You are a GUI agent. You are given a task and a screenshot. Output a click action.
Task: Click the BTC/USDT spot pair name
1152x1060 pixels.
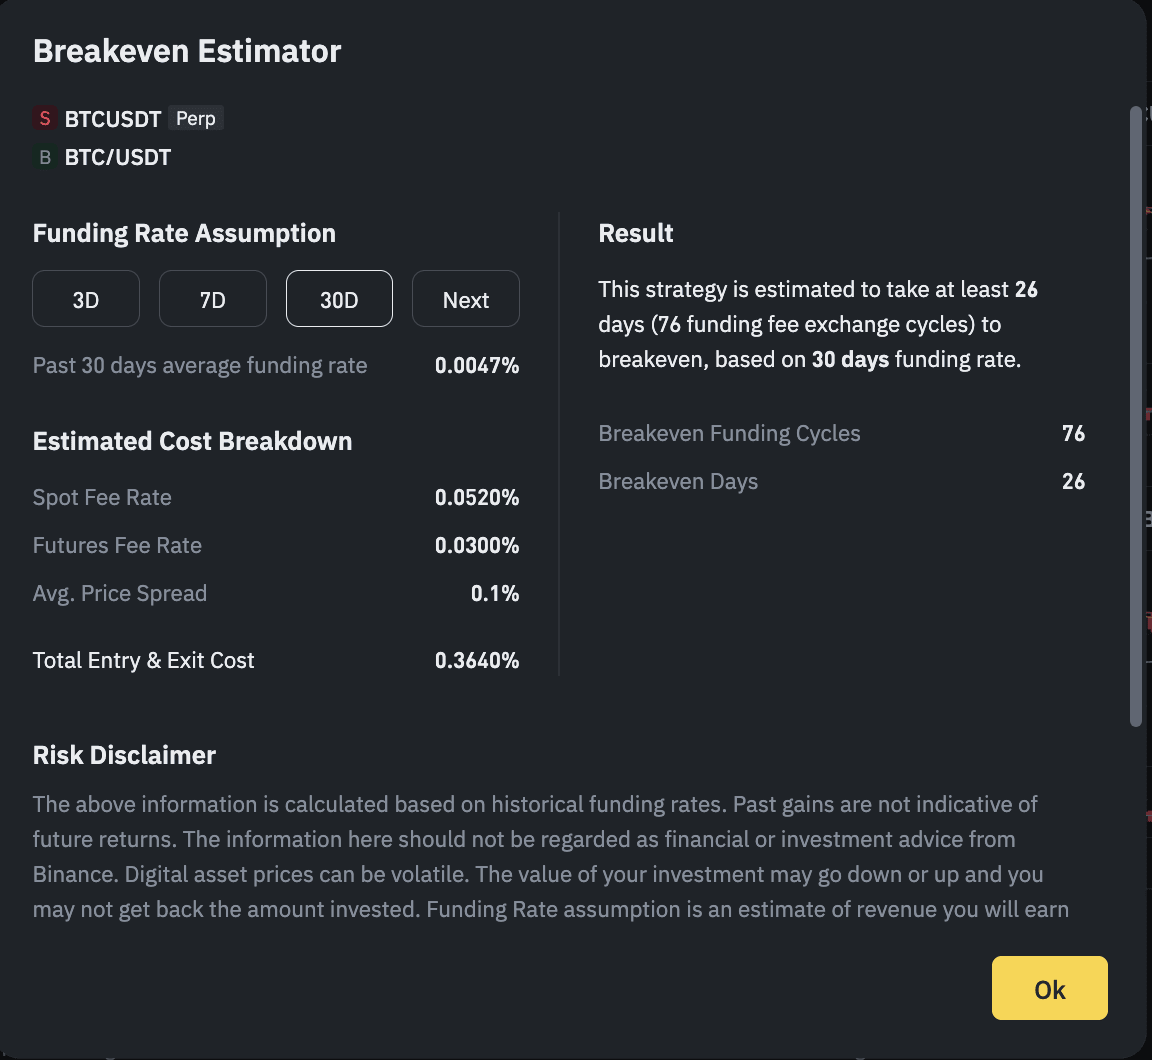(118, 157)
